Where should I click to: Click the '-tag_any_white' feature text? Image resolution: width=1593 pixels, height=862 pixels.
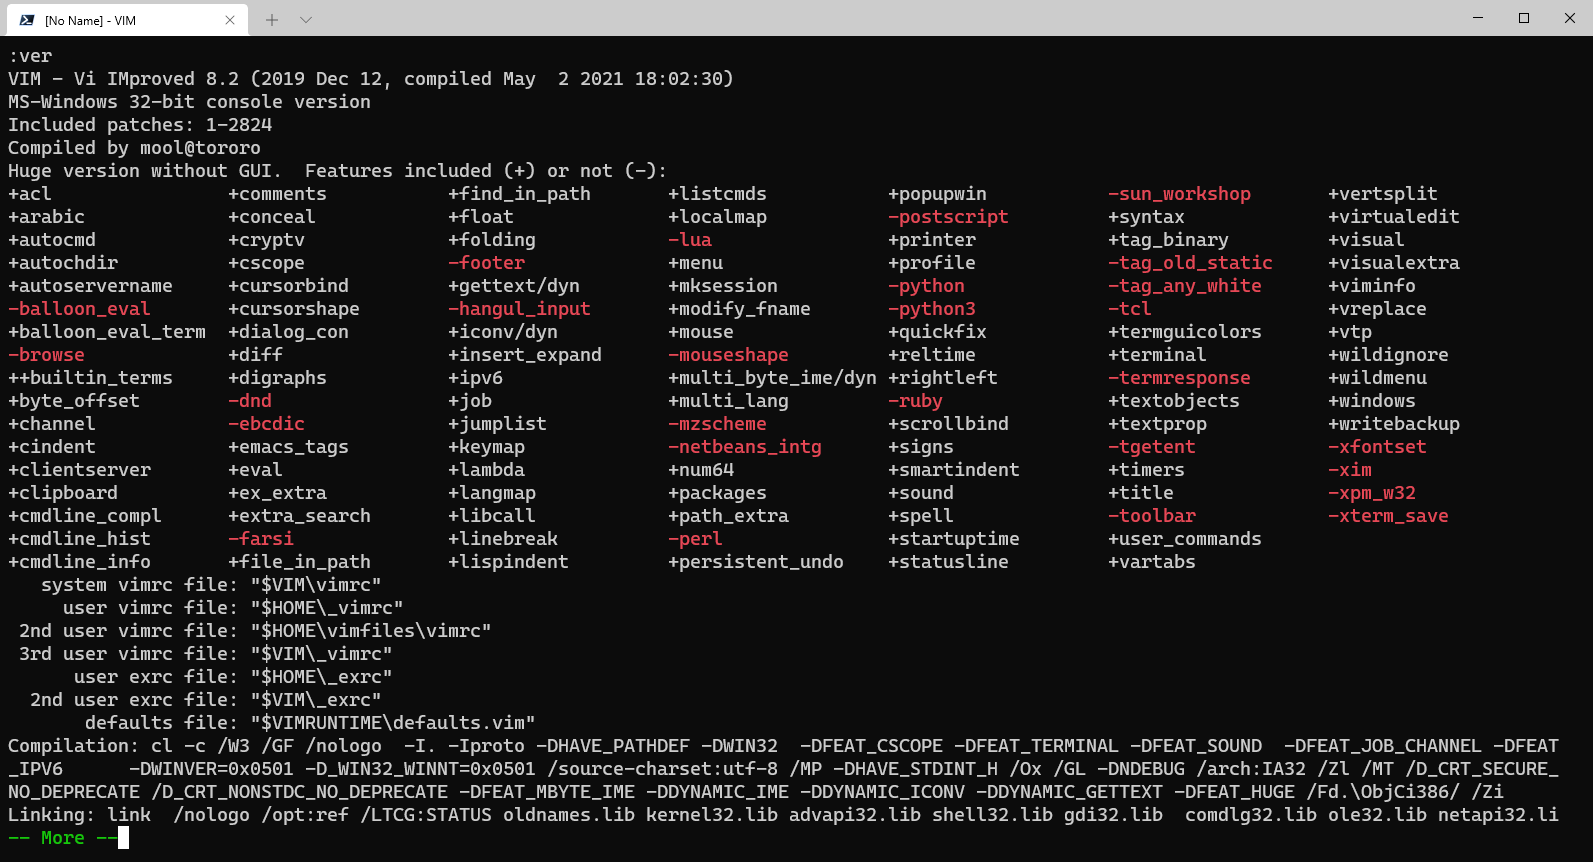1185,286
